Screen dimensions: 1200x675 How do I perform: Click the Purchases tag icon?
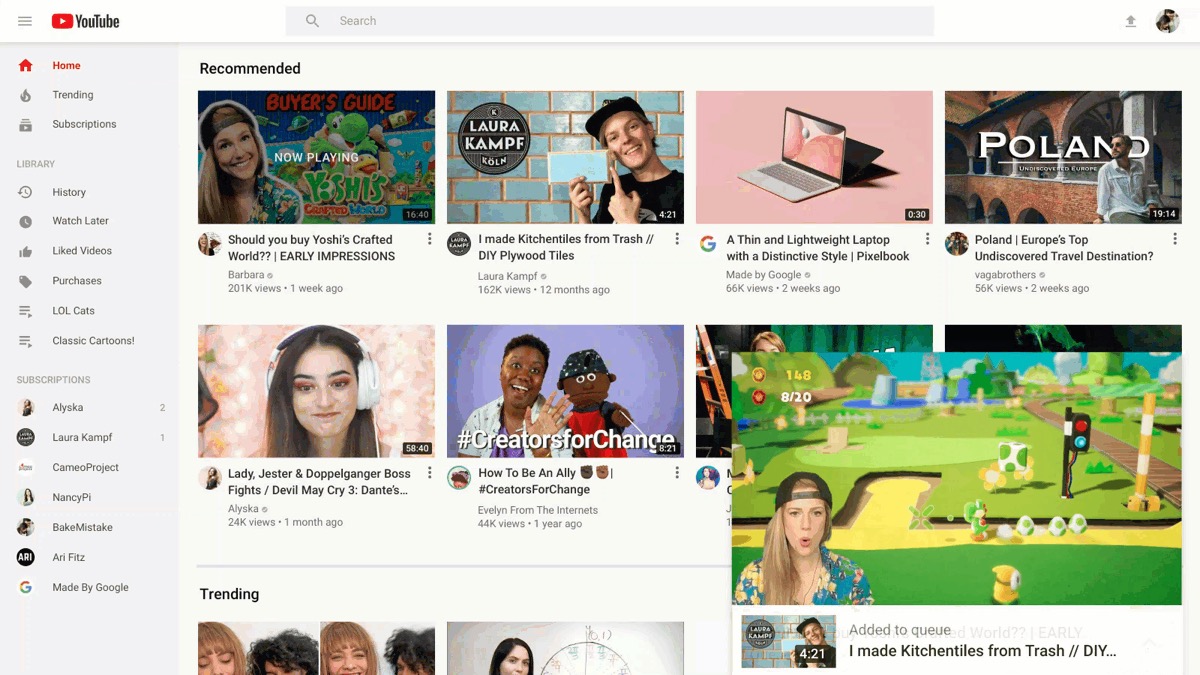click(x=26, y=281)
